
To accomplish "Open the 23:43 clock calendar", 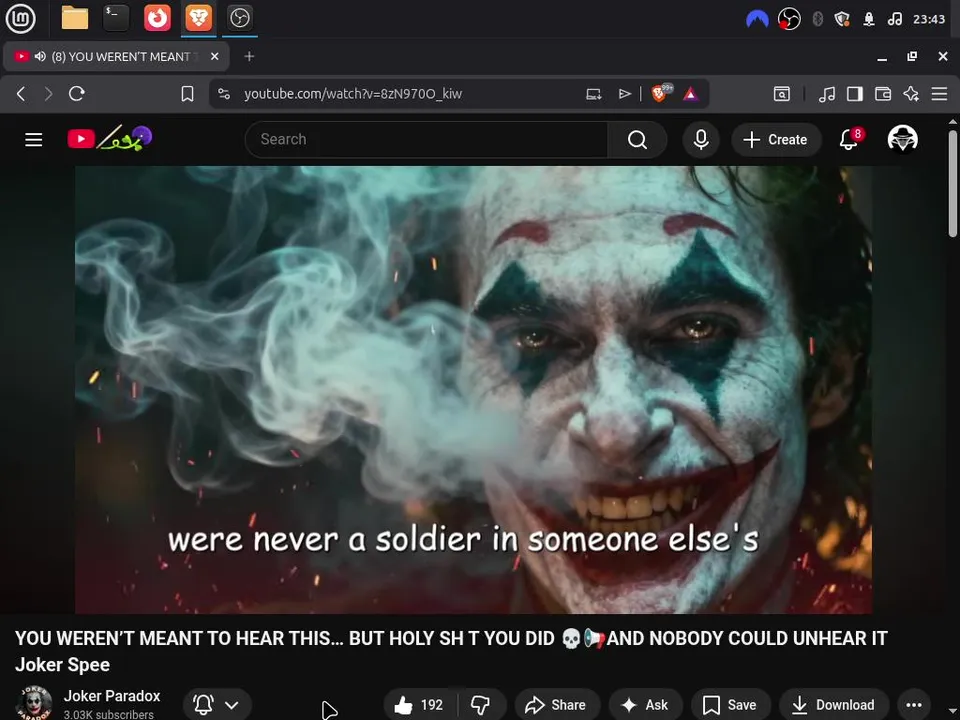I will pyautogui.click(x=929, y=19).
